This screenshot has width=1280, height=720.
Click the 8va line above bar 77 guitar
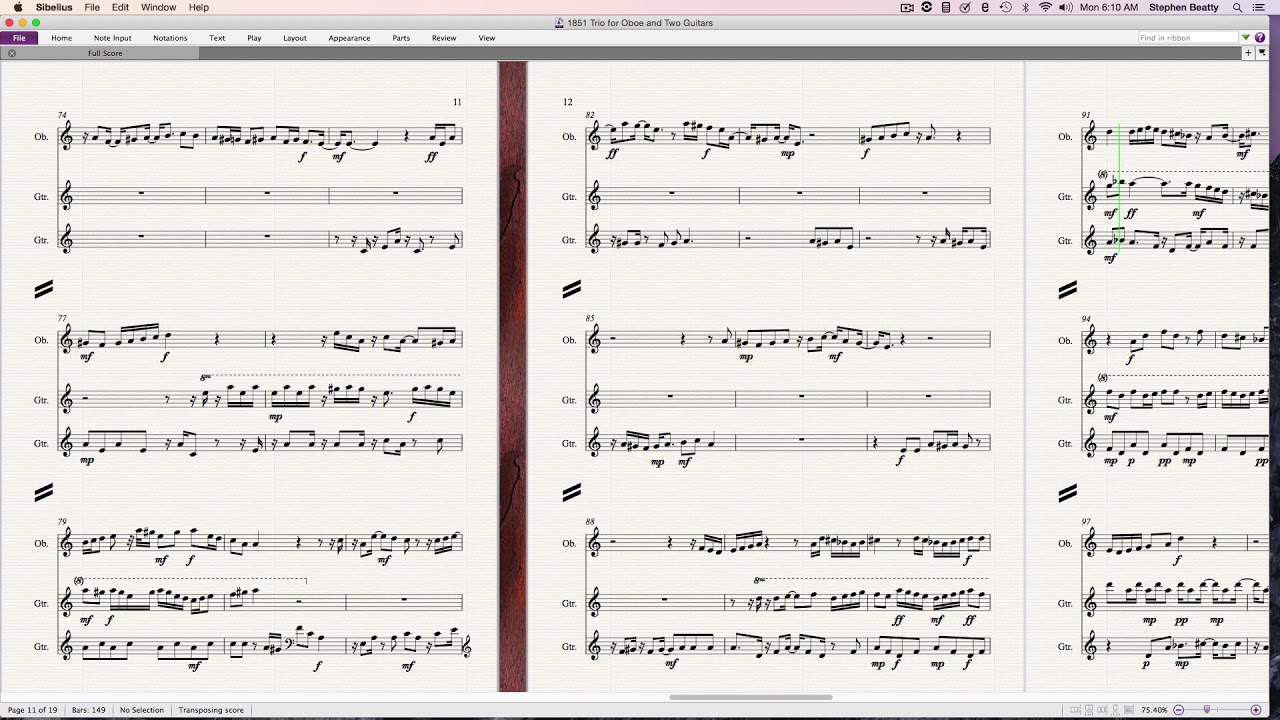point(330,376)
